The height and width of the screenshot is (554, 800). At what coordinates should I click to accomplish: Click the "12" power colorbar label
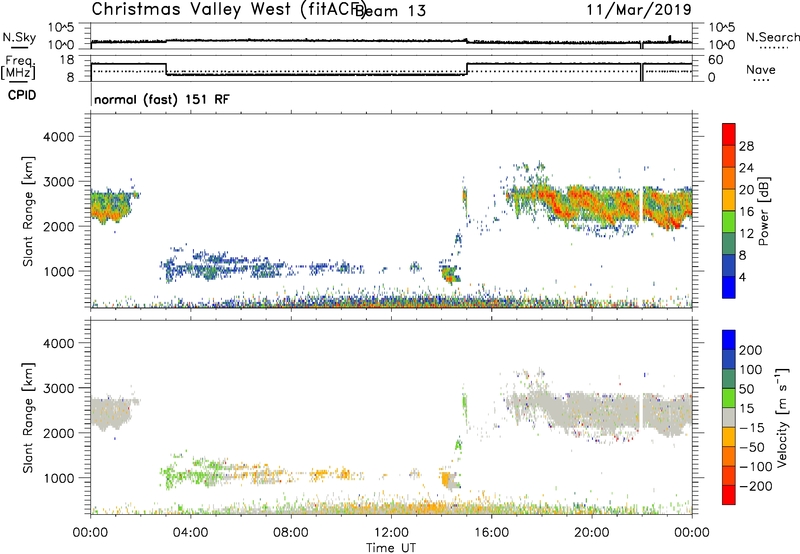pos(746,234)
